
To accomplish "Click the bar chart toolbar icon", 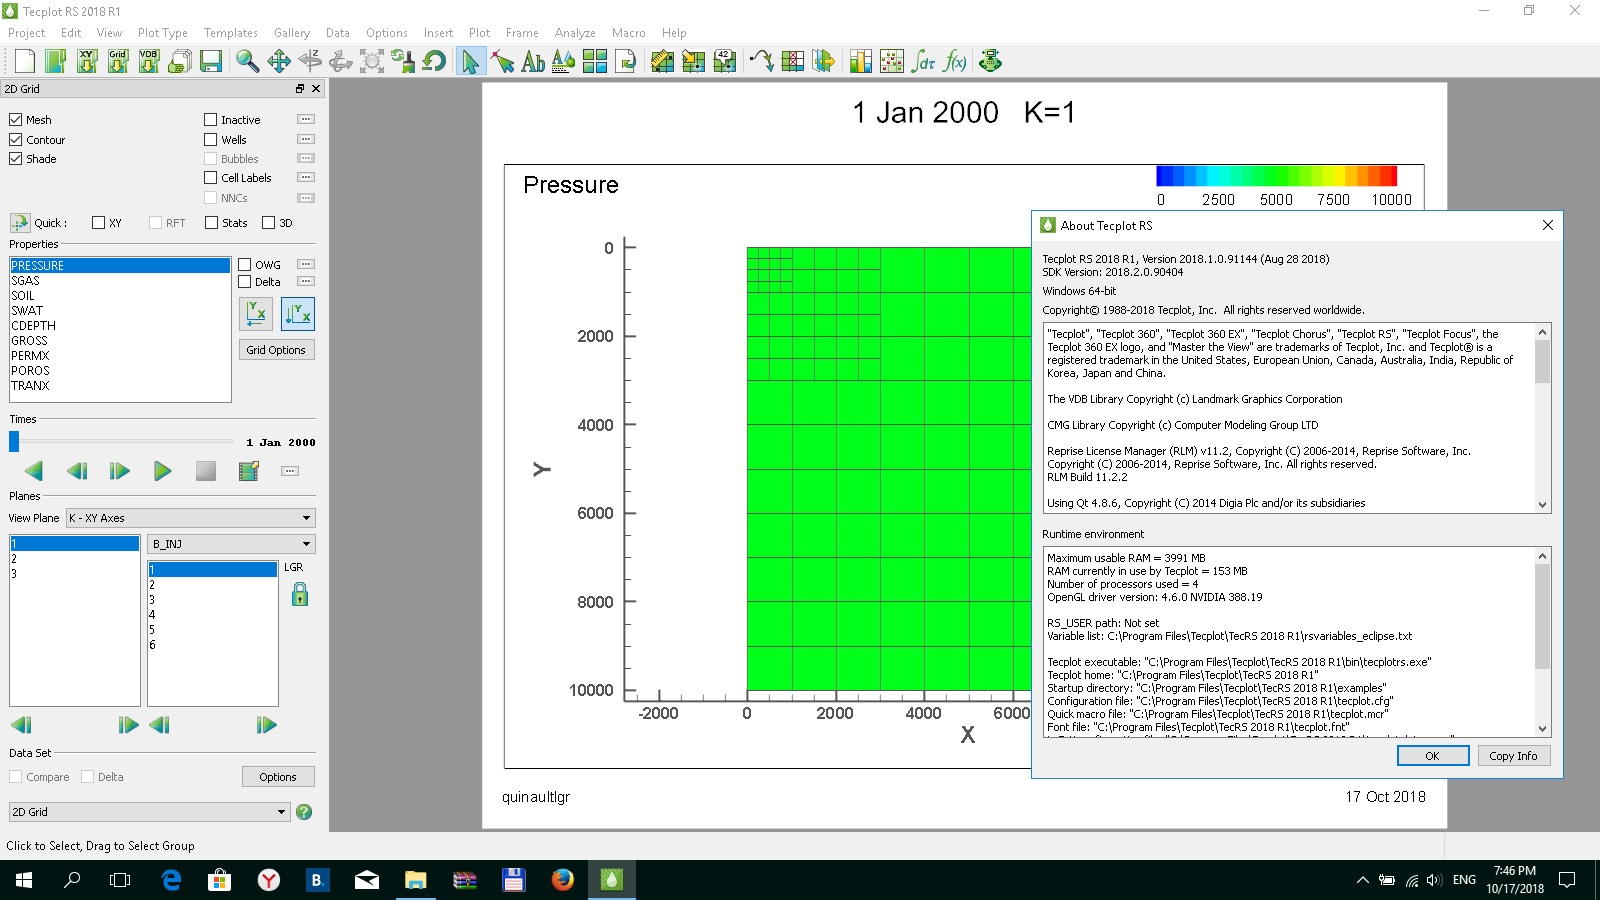I will click(x=860, y=62).
